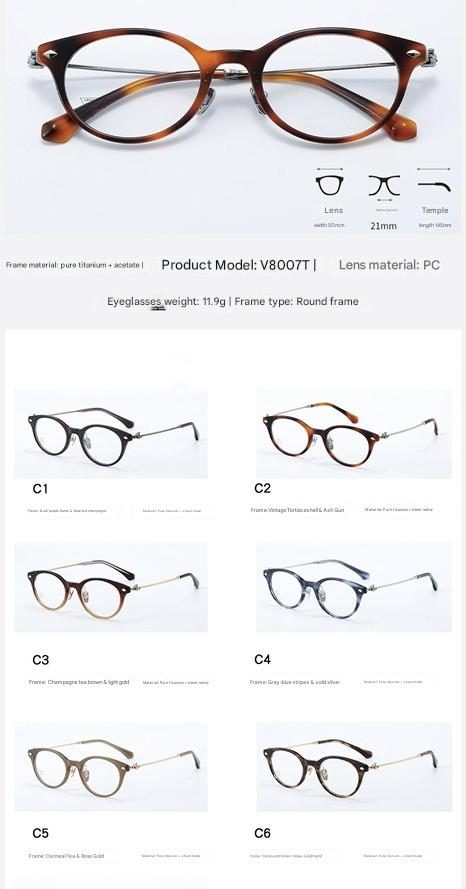Image resolution: width=466 pixels, height=889 pixels.
Task: Click the 21mm bridge width icon
Action: coord(384,185)
